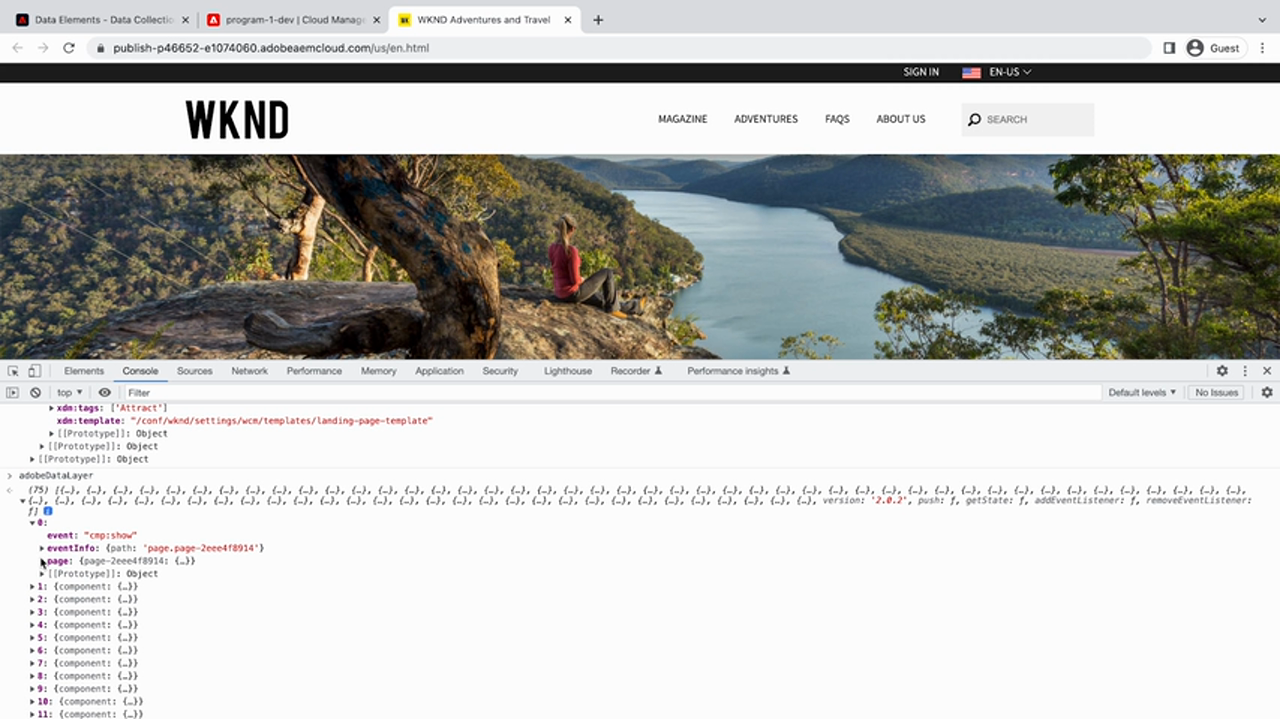Expand array item 10 component
The height and width of the screenshot is (719, 1280).
(32, 702)
